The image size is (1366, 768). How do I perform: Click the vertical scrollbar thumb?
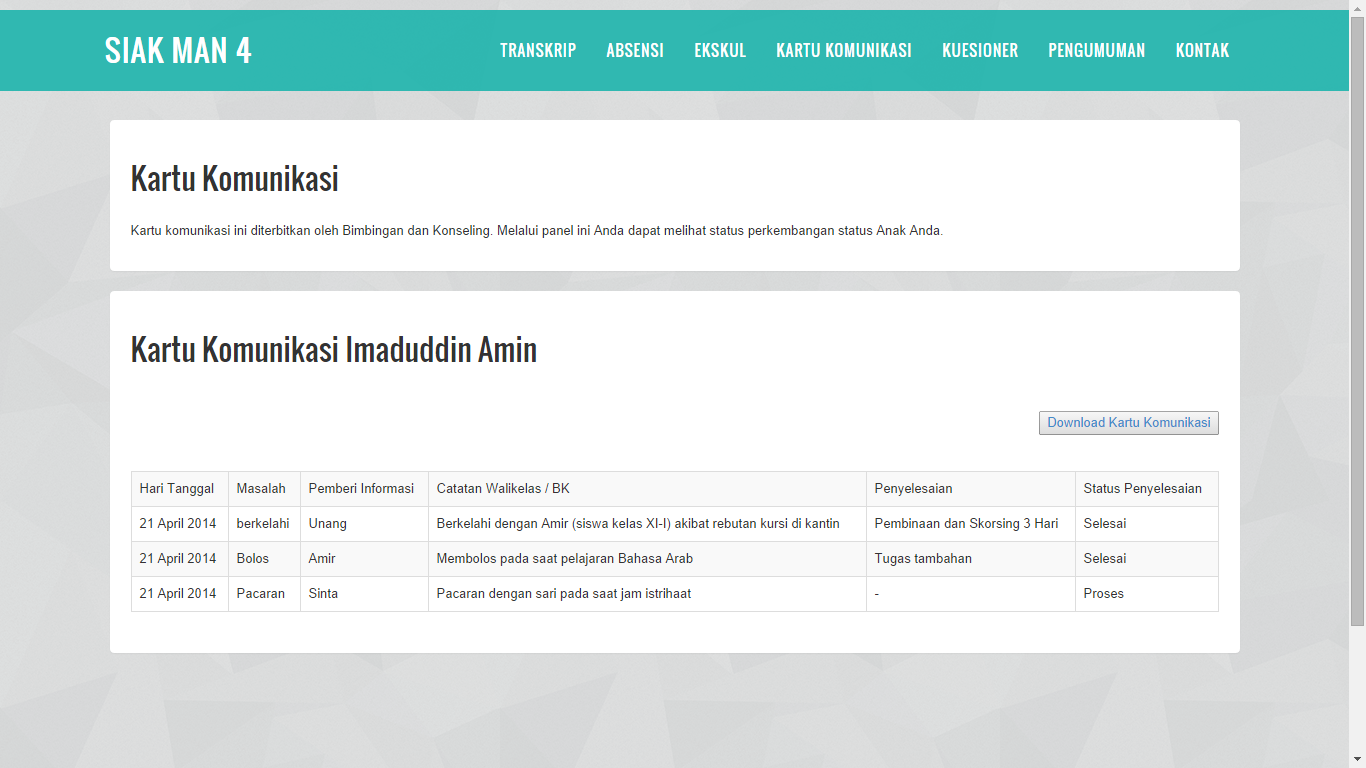[1357, 320]
